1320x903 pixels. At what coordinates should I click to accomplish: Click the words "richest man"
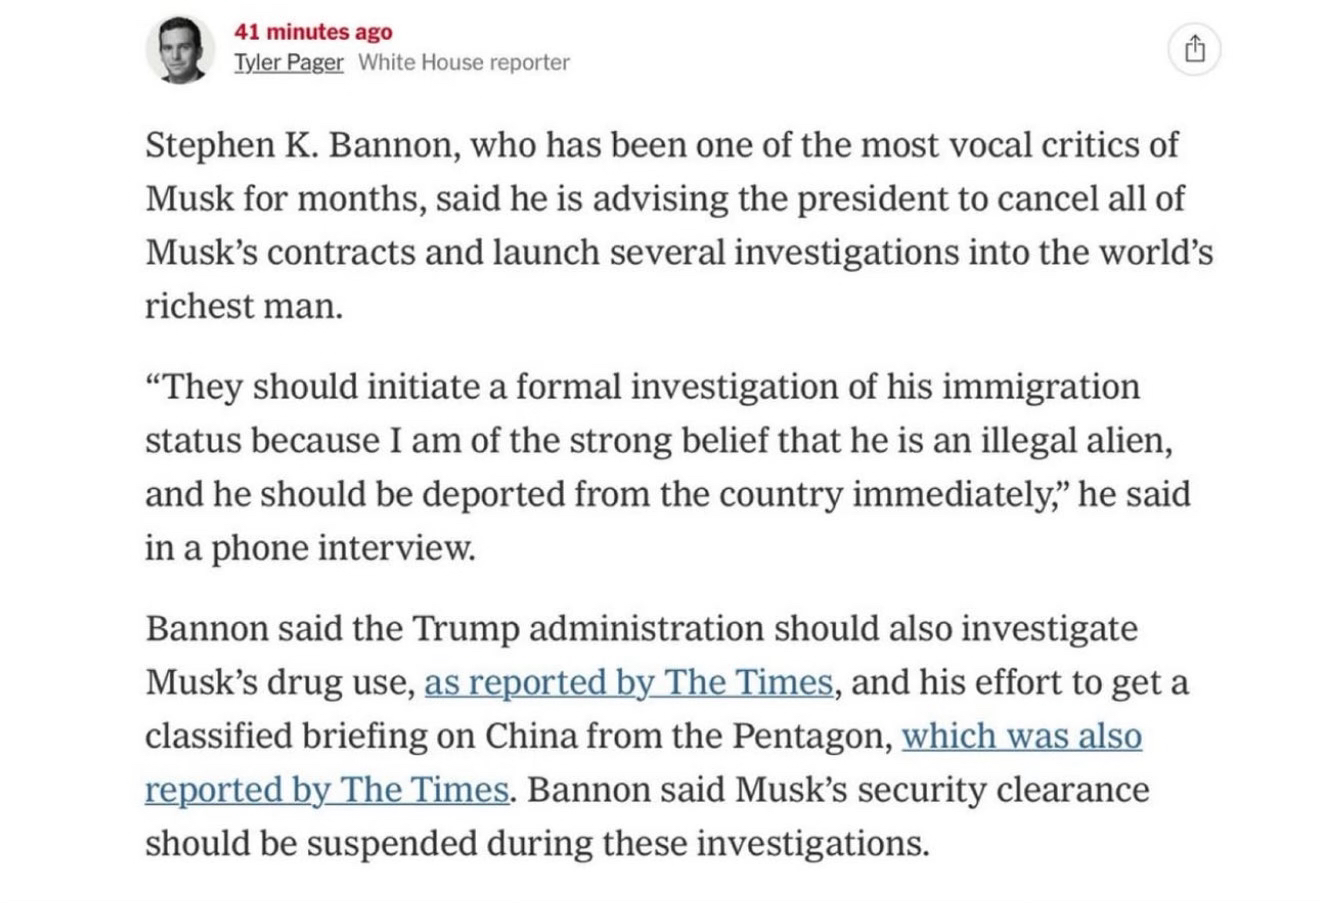pos(243,306)
